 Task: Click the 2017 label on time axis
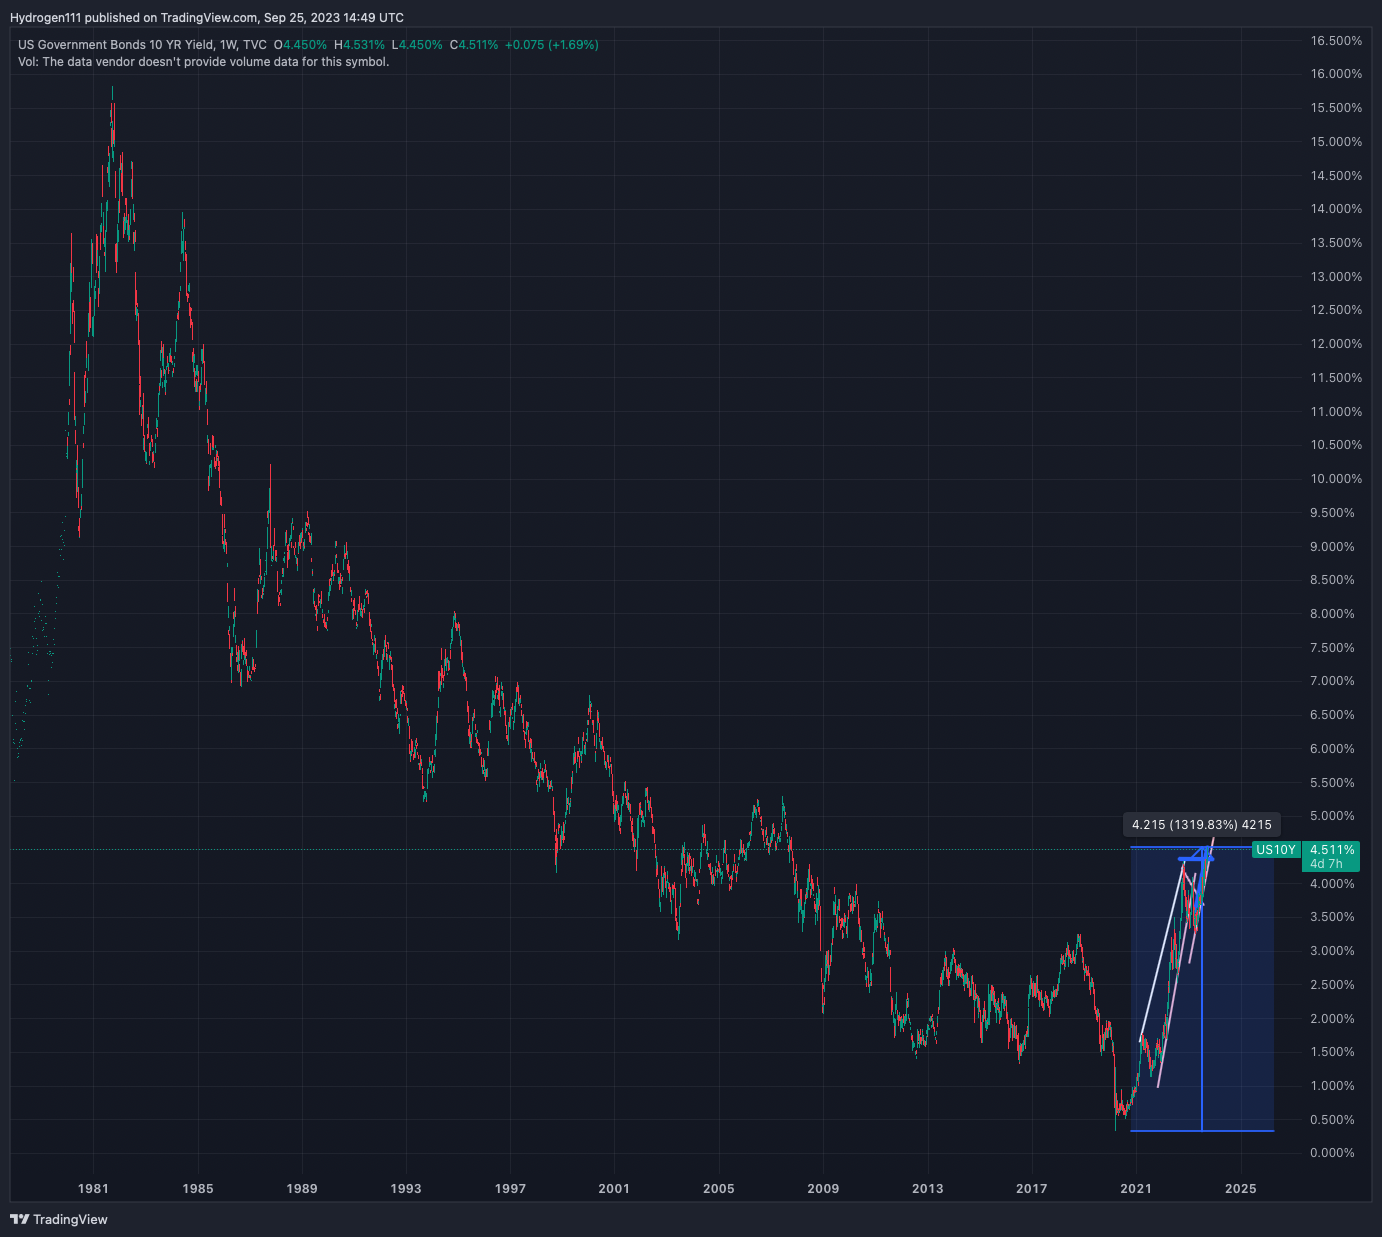[x=1032, y=1189]
